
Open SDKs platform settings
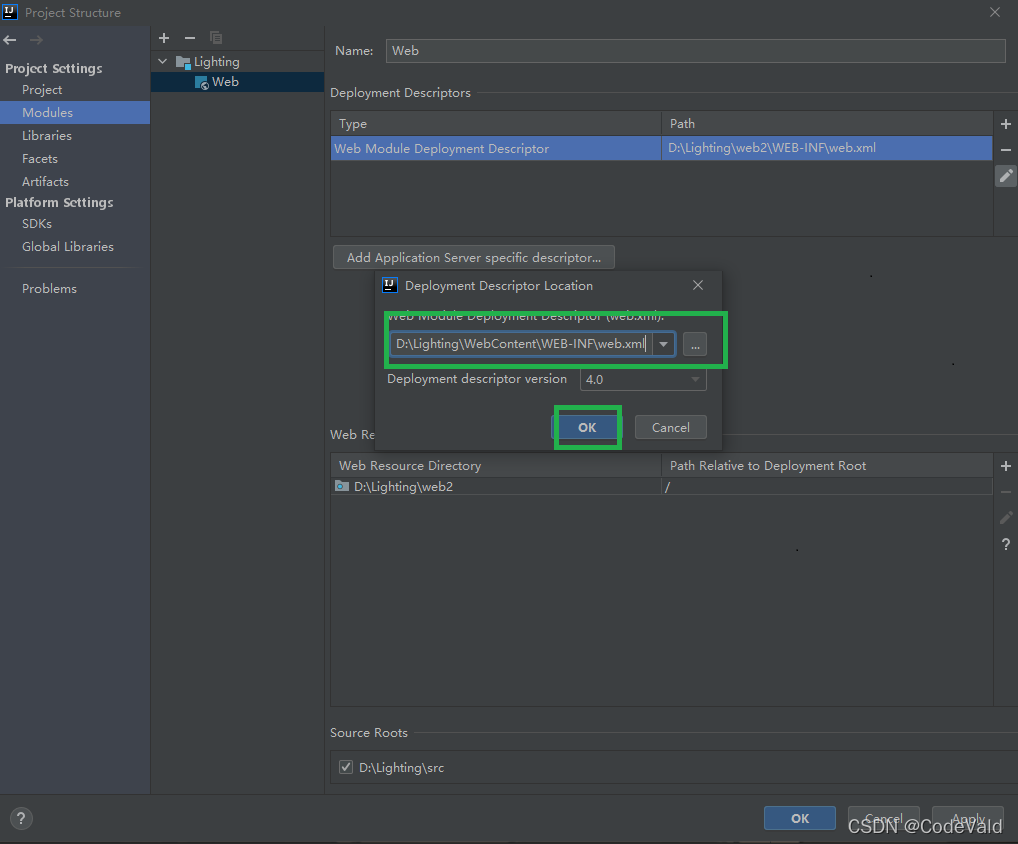point(37,223)
